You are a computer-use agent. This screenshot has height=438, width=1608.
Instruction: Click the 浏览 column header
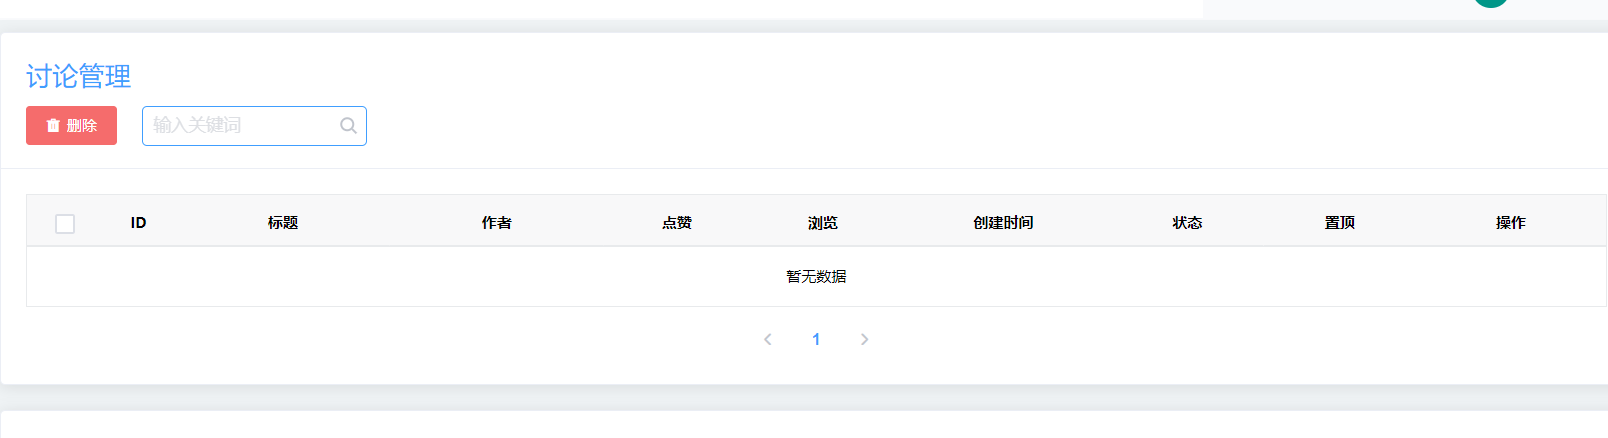click(823, 222)
